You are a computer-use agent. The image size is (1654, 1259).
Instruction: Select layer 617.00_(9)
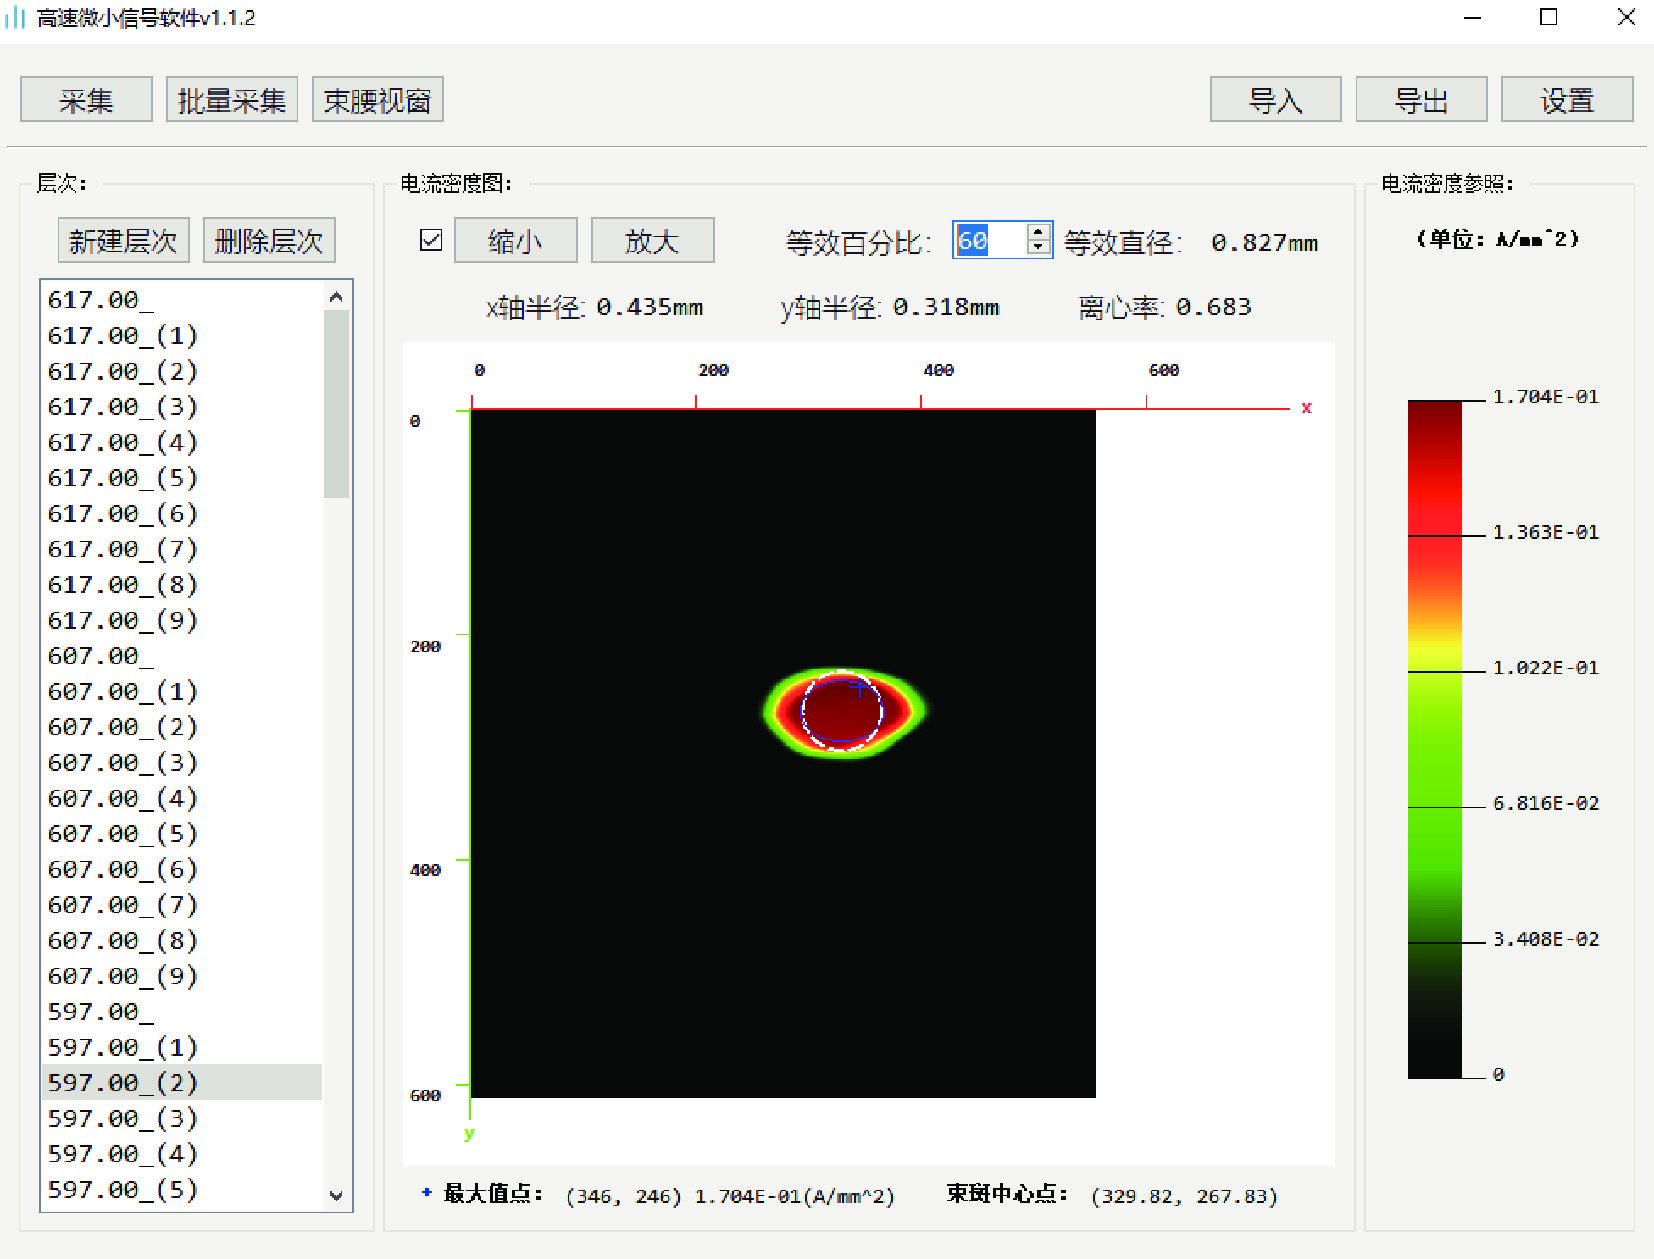pyautogui.click(x=182, y=620)
